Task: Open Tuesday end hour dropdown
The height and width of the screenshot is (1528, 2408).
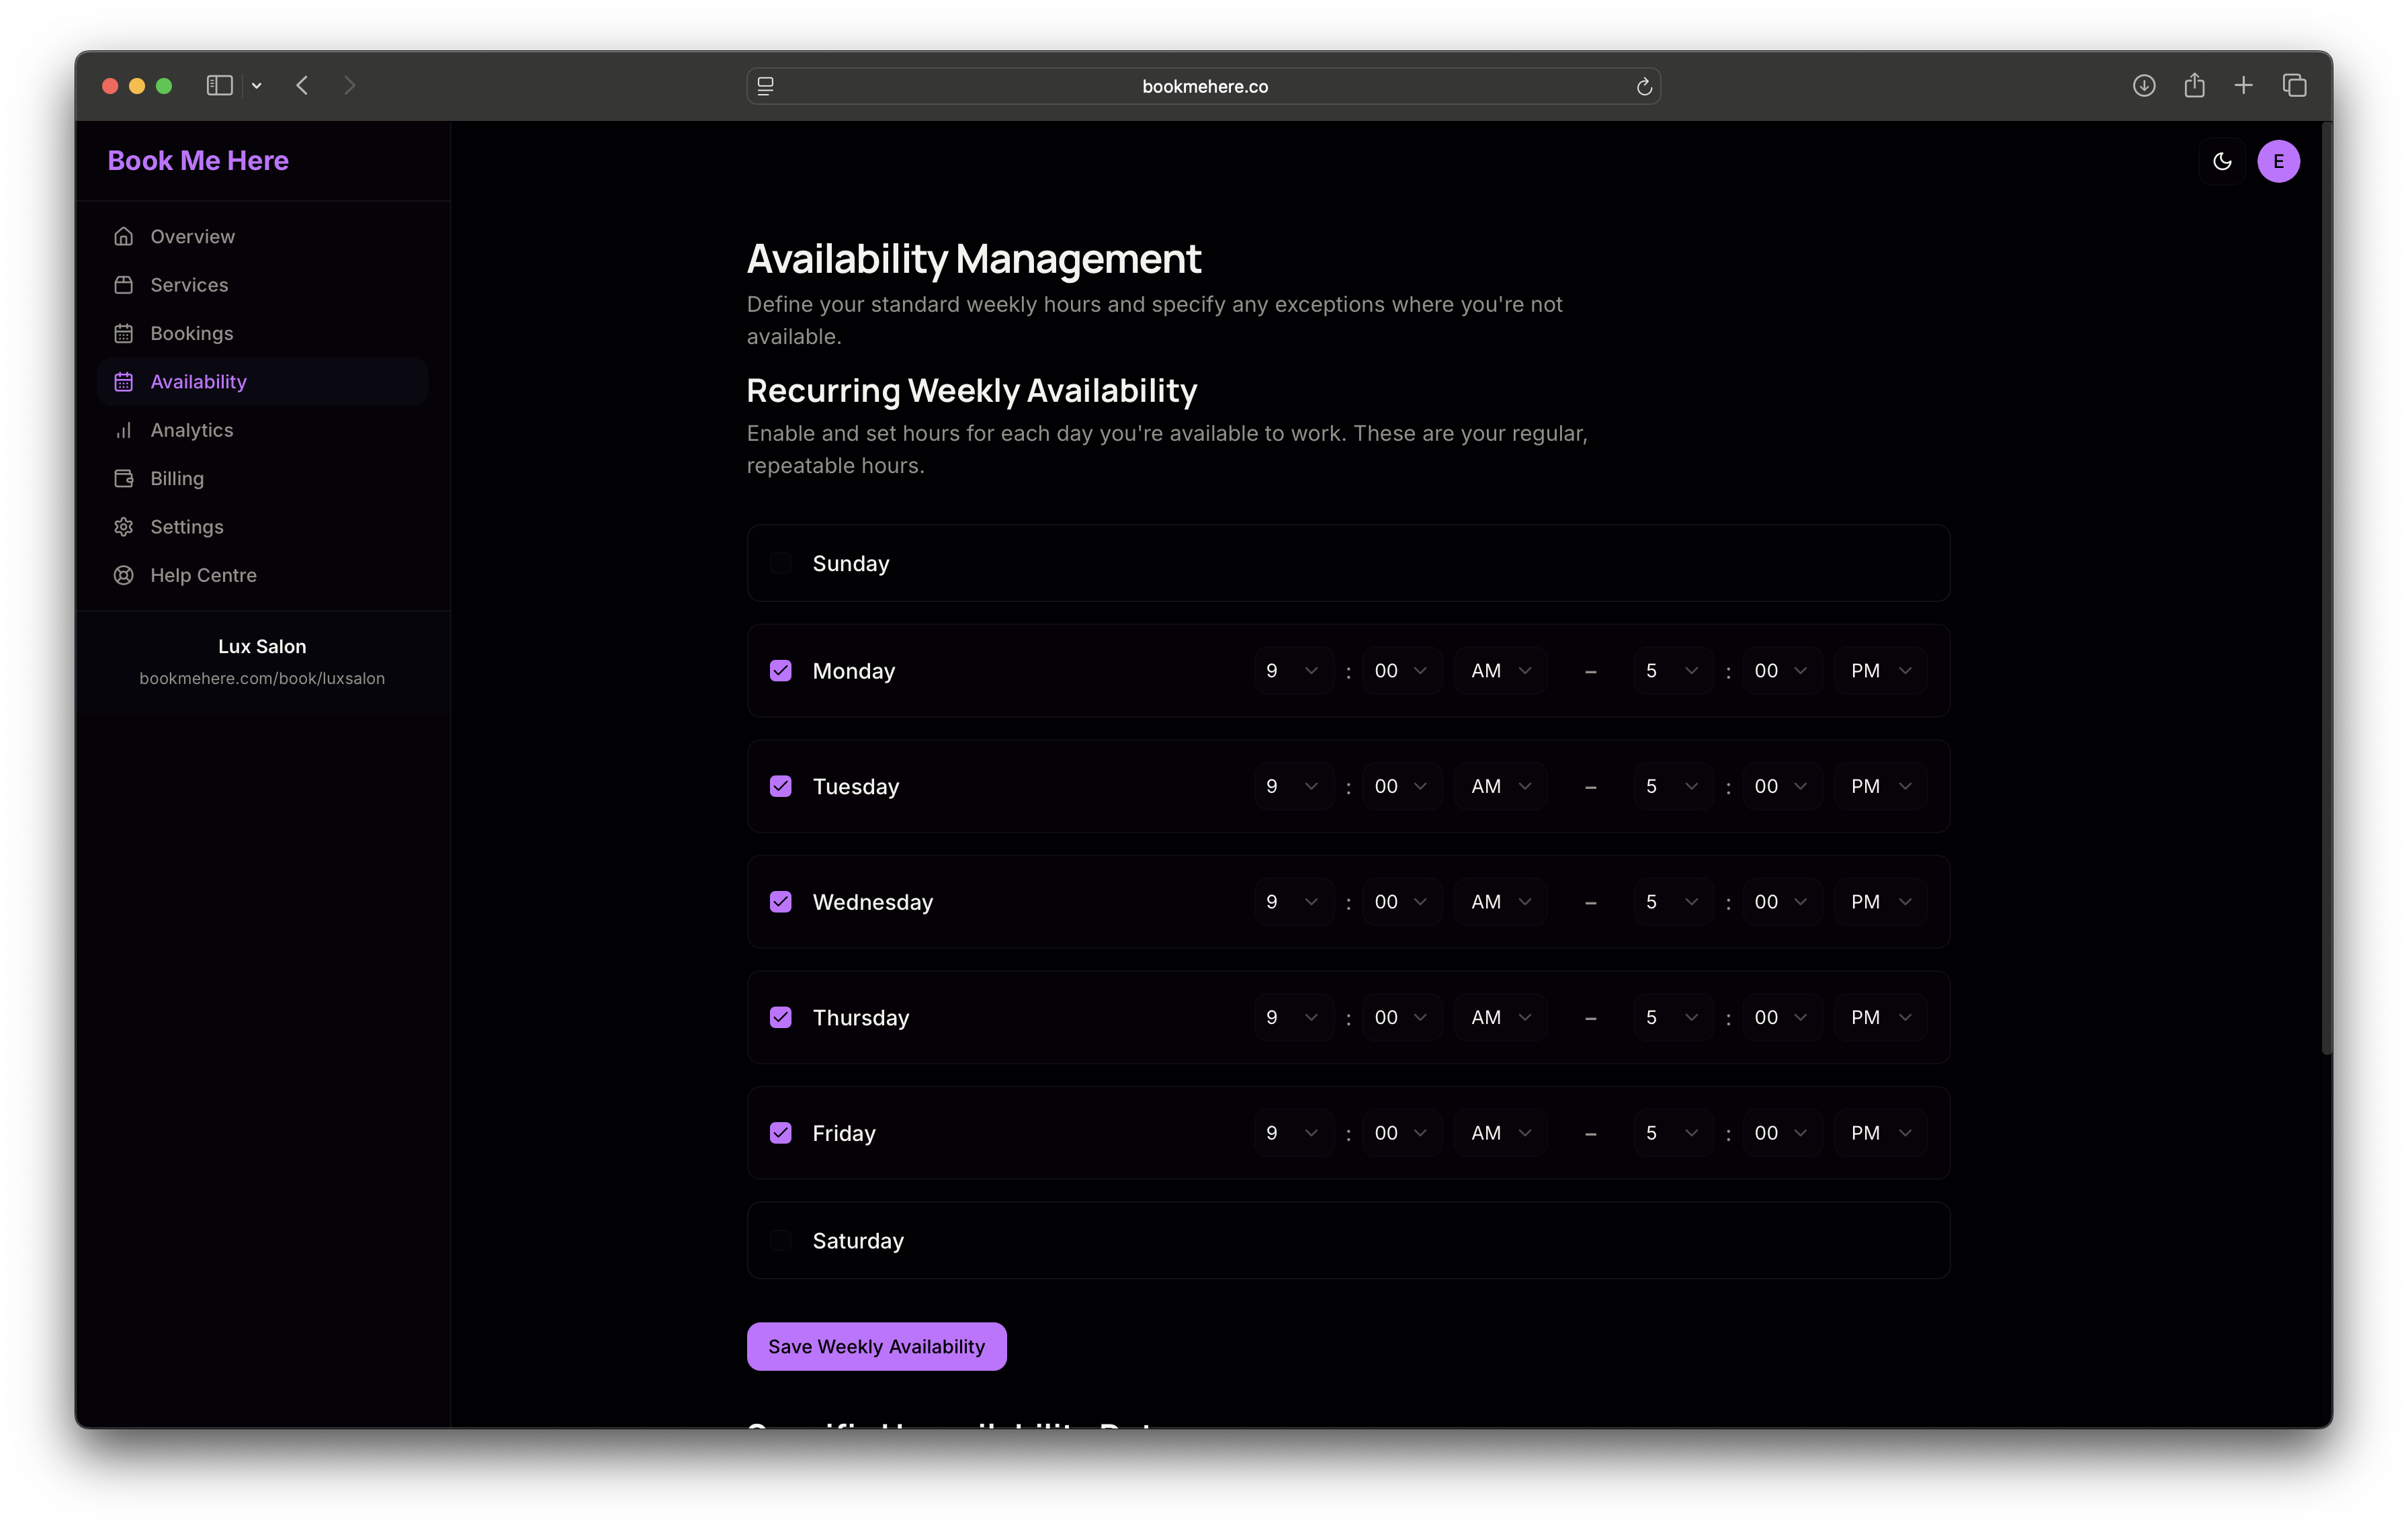Action: [1673, 786]
